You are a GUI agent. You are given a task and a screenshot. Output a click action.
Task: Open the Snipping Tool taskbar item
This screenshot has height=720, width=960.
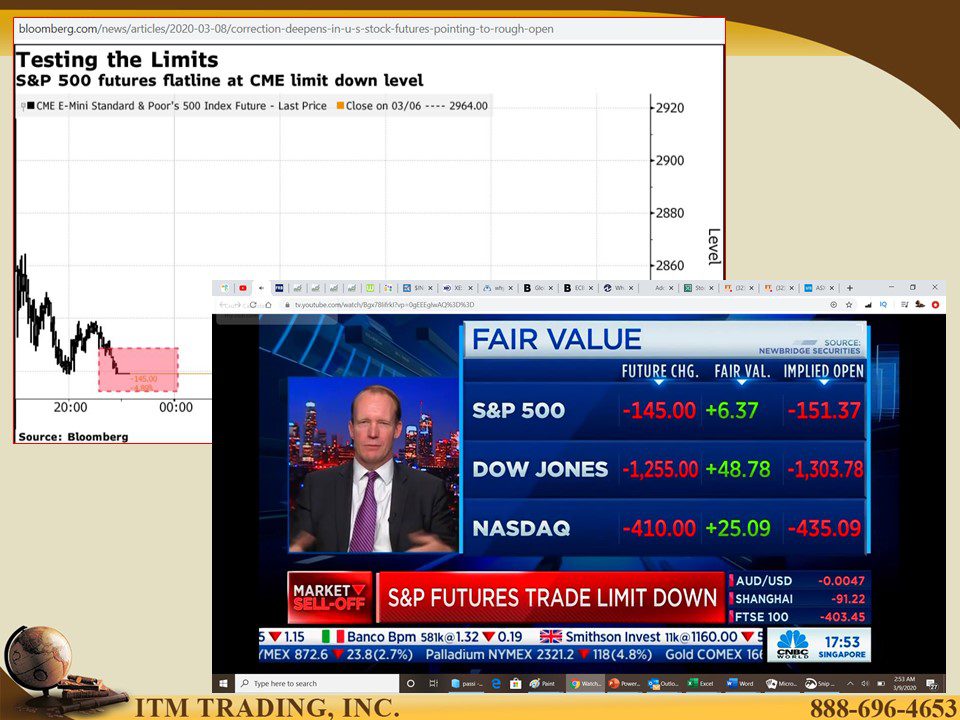[819, 683]
